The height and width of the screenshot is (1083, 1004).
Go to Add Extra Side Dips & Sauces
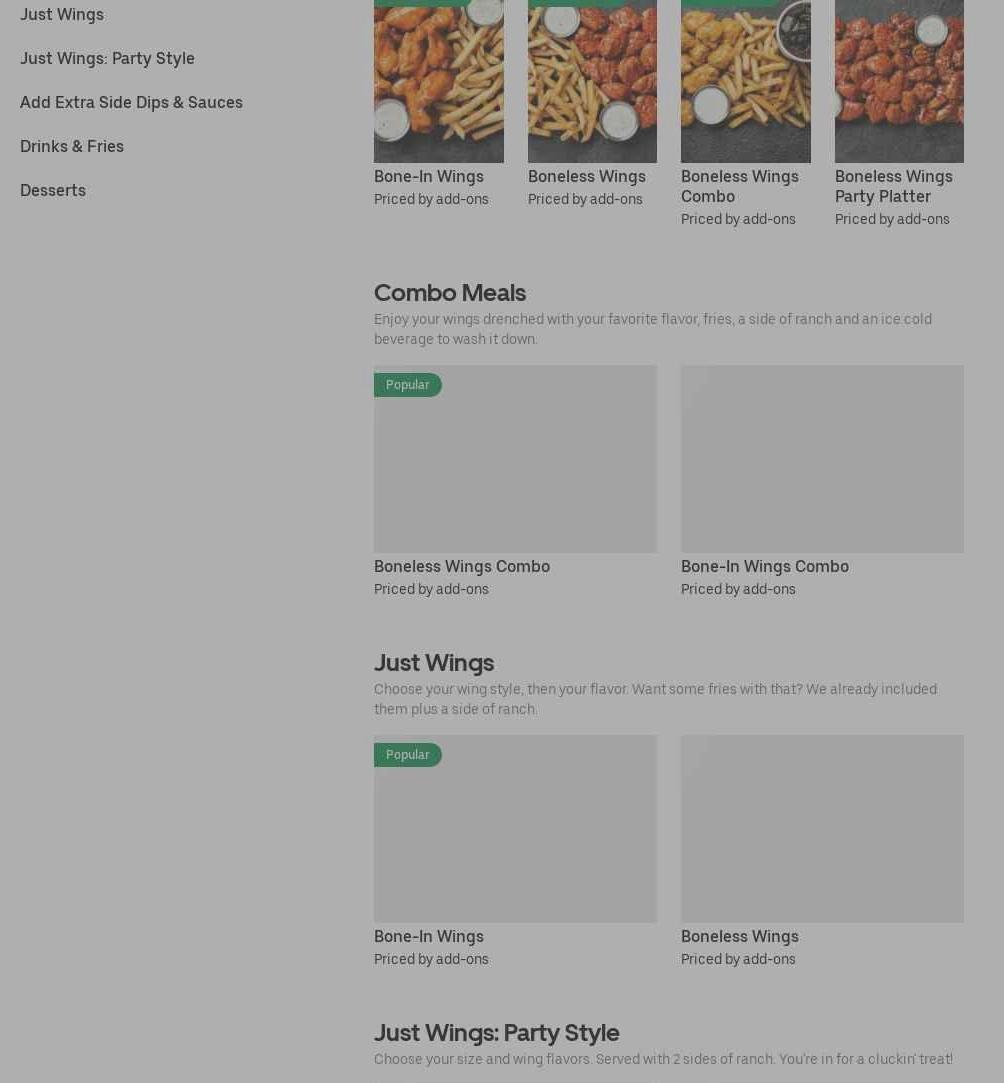131,102
